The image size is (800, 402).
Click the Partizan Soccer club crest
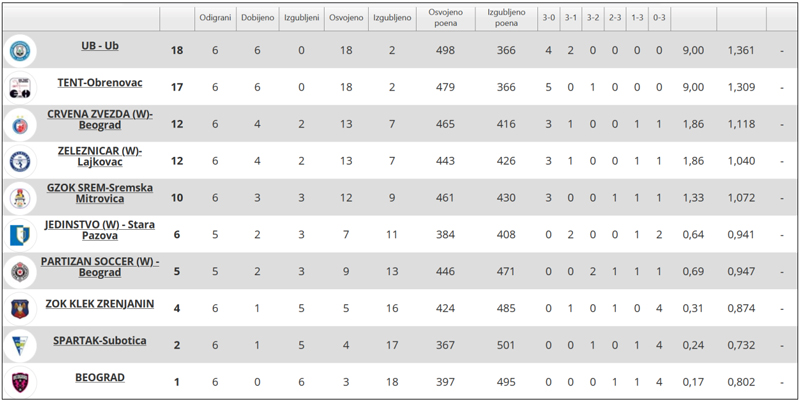click(x=20, y=272)
